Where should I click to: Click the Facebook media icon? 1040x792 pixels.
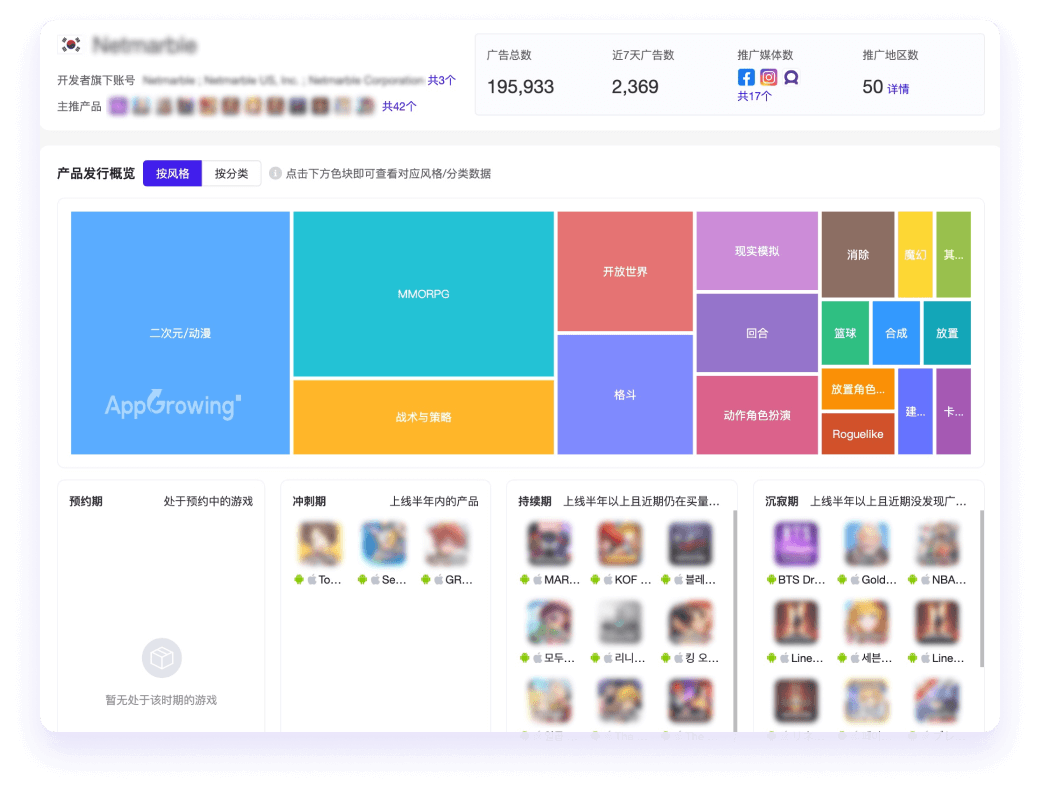pyautogui.click(x=746, y=77)
